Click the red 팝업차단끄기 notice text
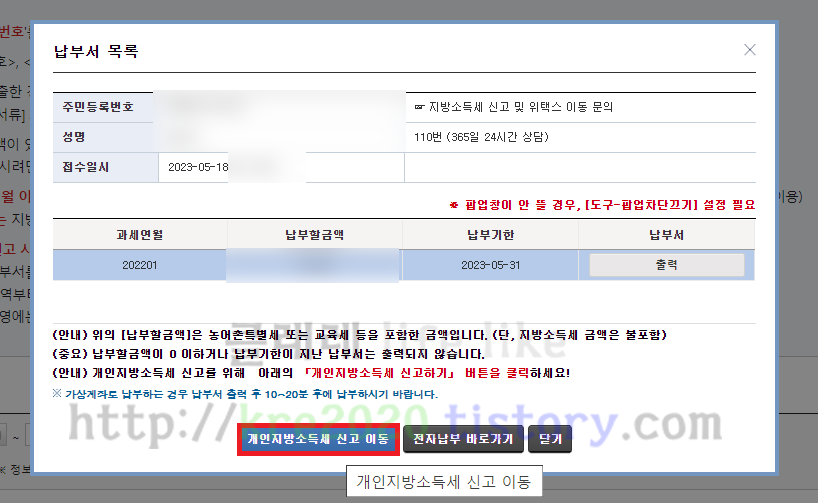 coord(603,205)
